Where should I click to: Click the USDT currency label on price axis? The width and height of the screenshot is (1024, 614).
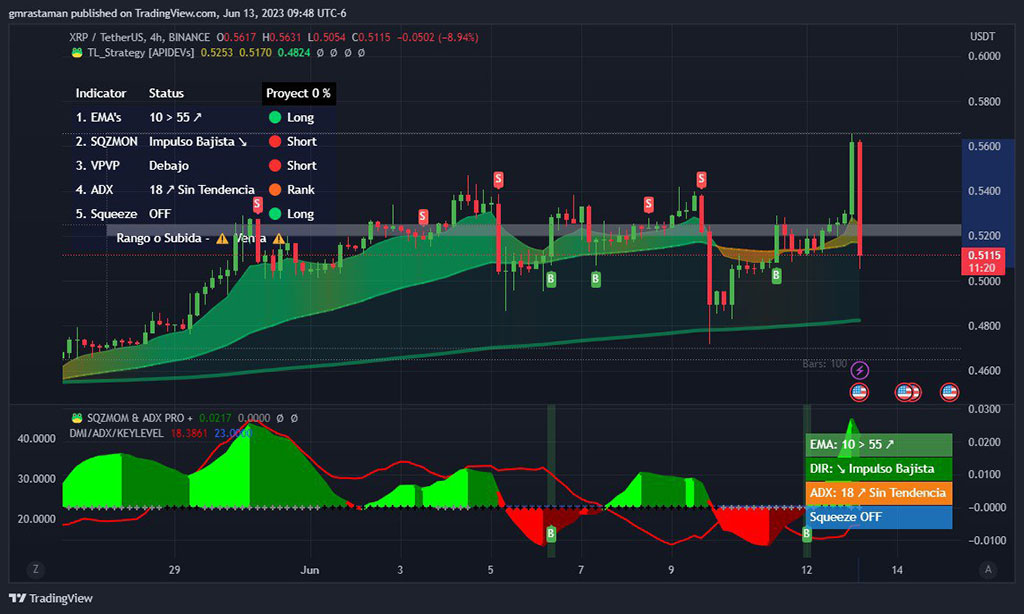982,37
